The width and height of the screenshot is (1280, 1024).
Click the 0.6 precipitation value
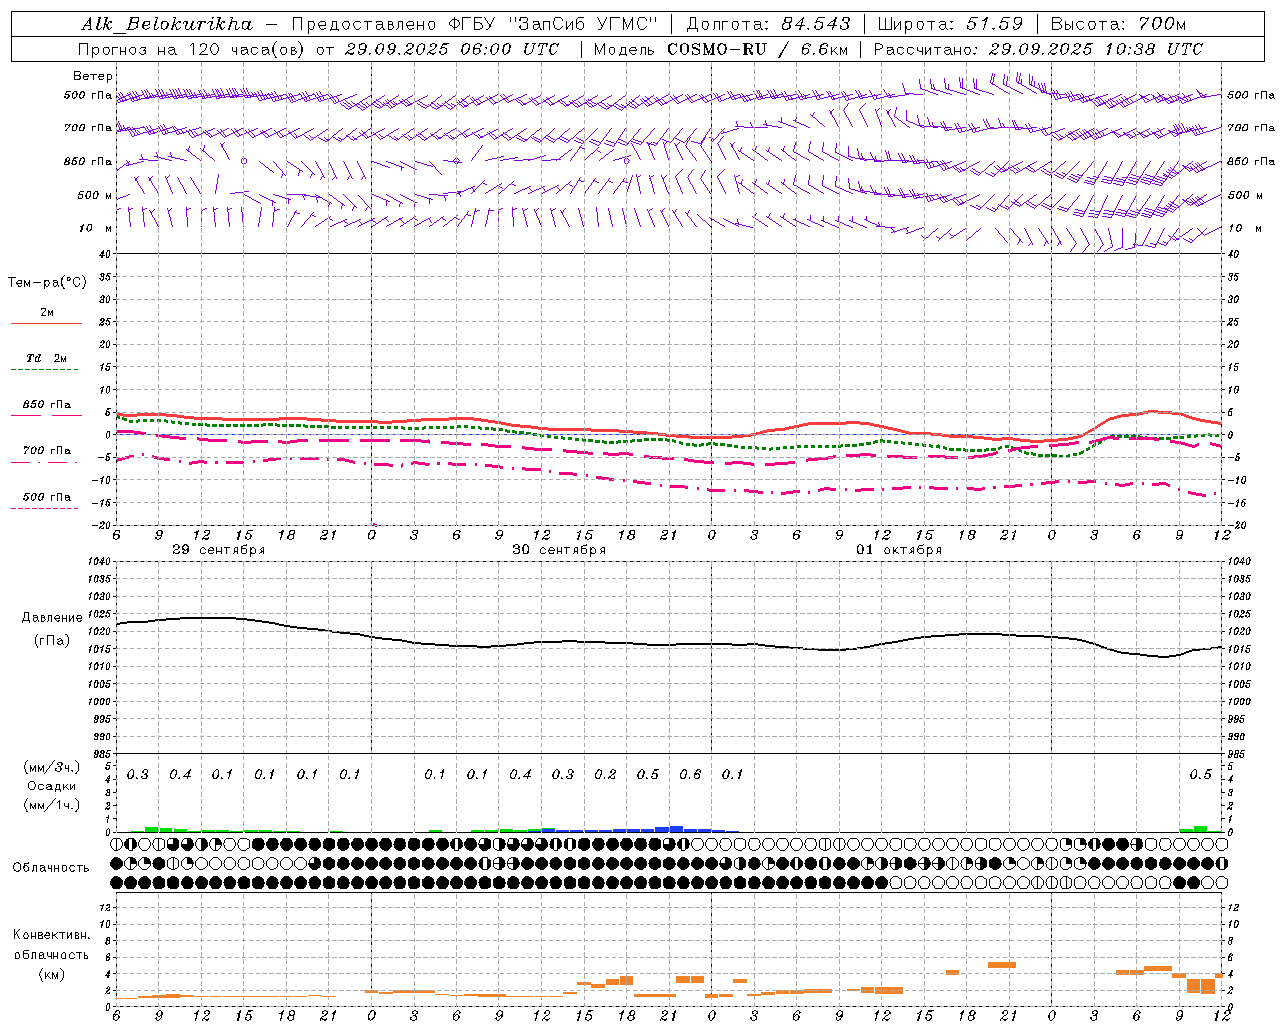[690, 774]
